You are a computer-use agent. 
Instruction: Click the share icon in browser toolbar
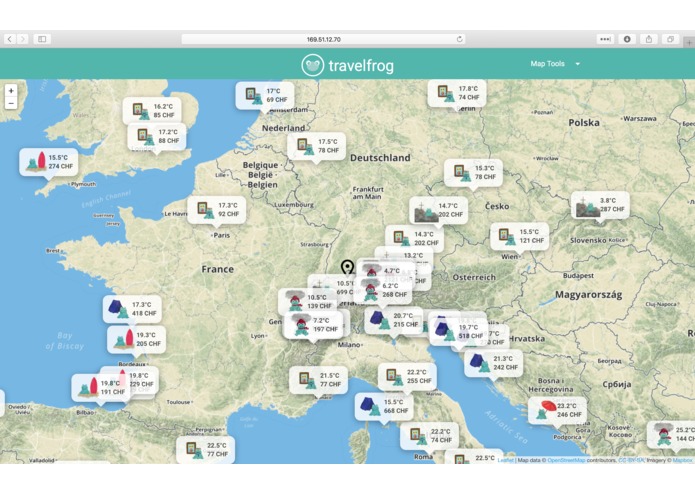(x=648, y=39)
